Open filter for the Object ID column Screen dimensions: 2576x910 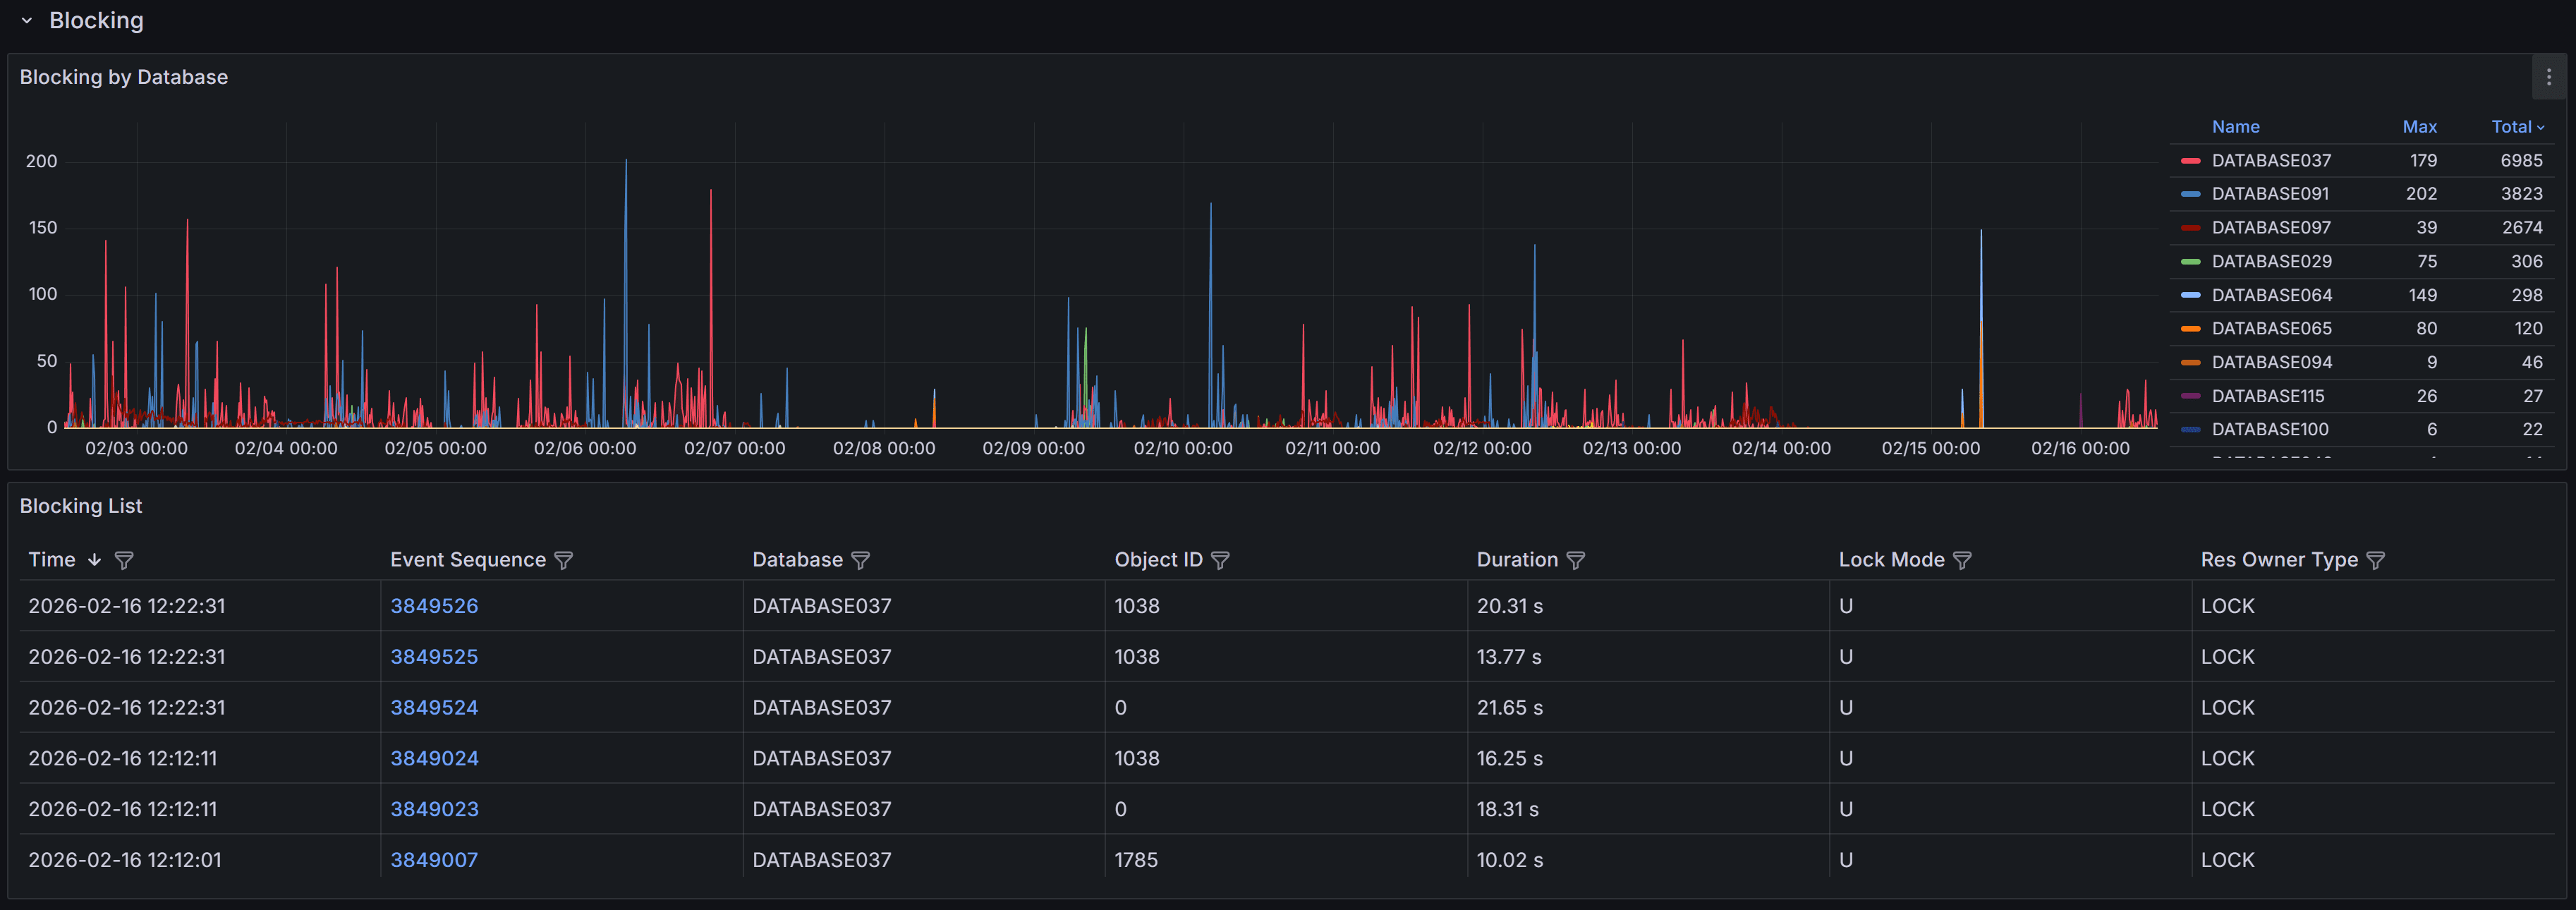[1222, 560]
